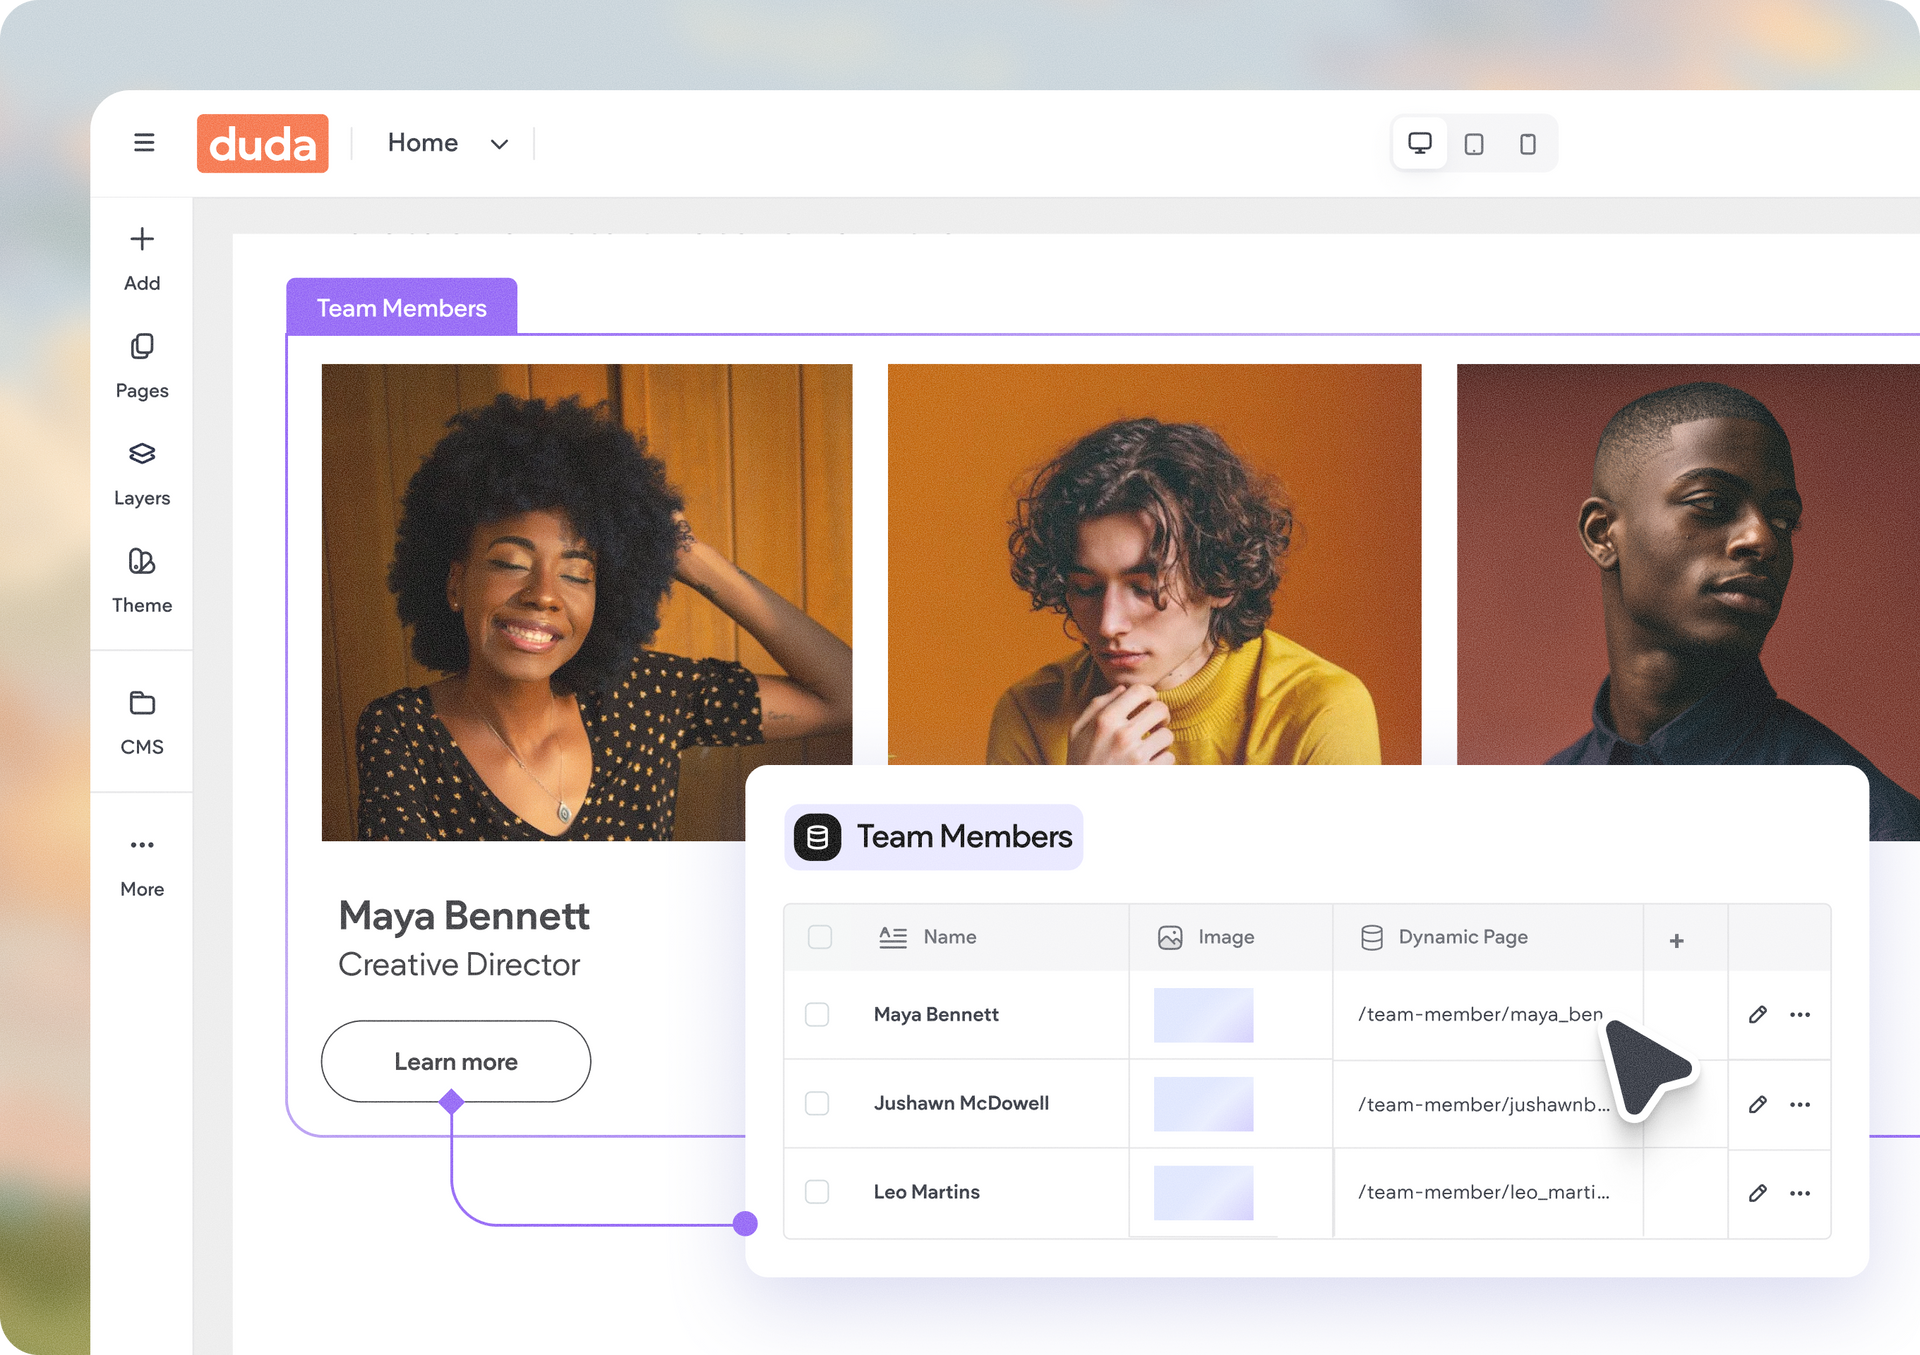This screenshot has height=1355, width=1920.
Task: Click Leo Martins' image cell swatch
Action: pyautogui.click(x=1203, y=1192)
